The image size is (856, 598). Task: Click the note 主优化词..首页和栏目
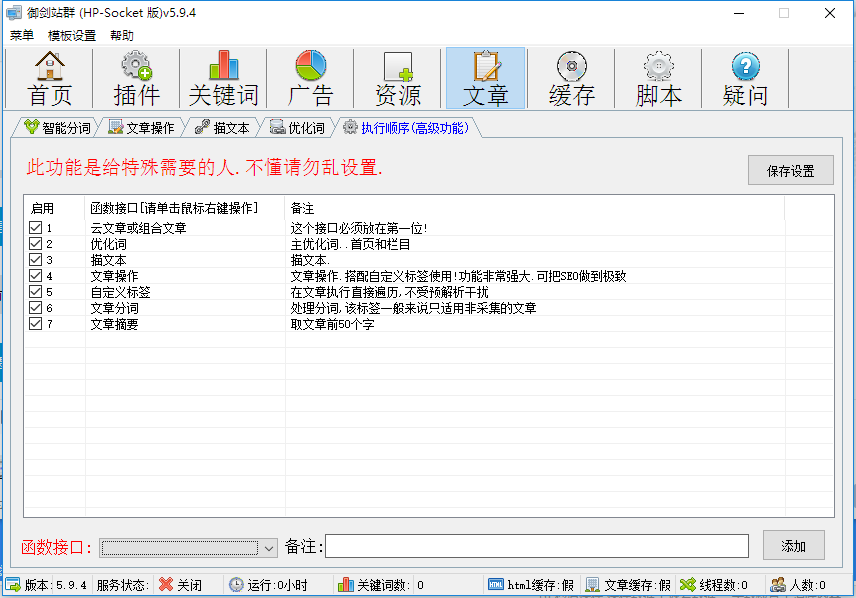pyautogui.click(x=350, y=244)
